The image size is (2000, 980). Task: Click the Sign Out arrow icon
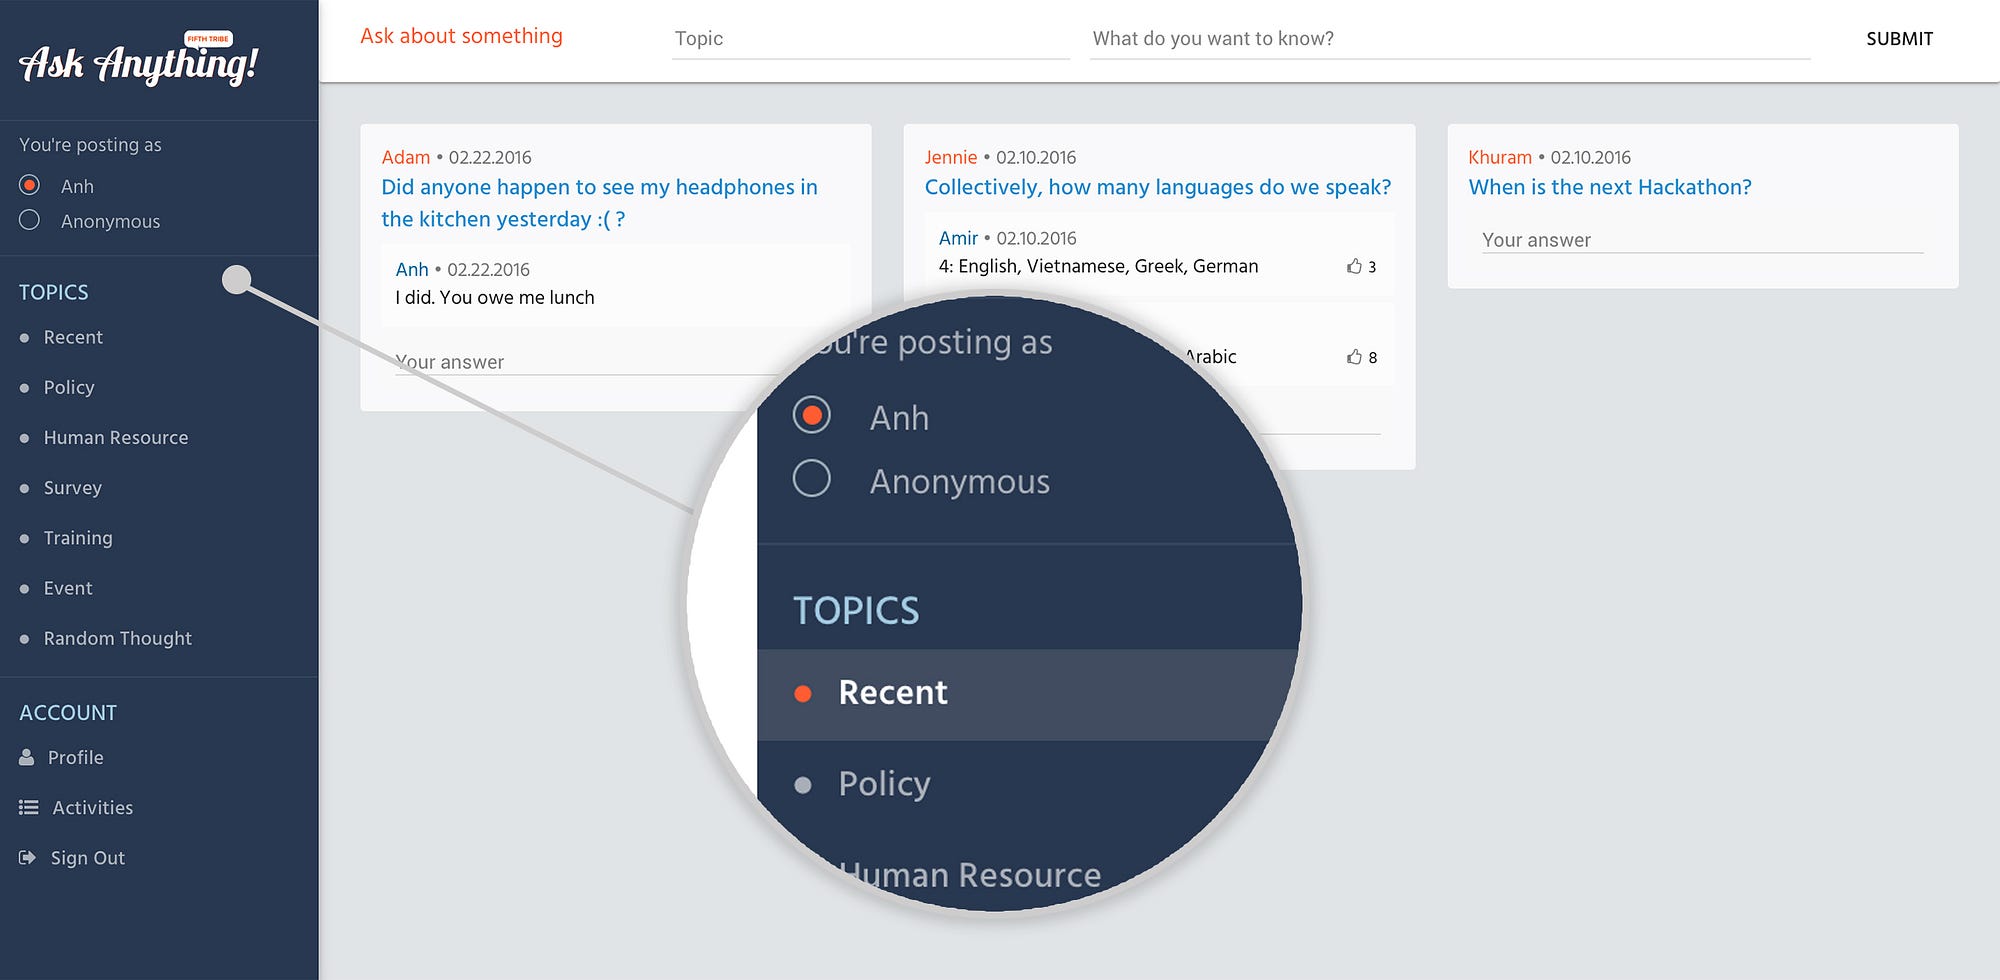27,858
